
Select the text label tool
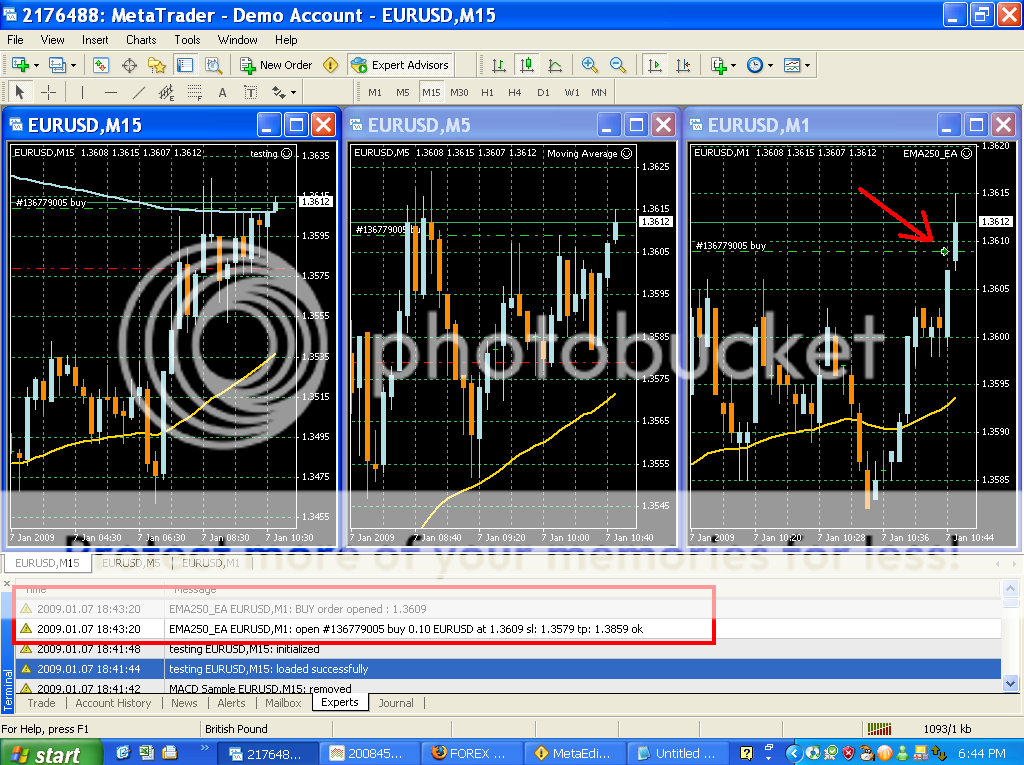pos(222,92)
